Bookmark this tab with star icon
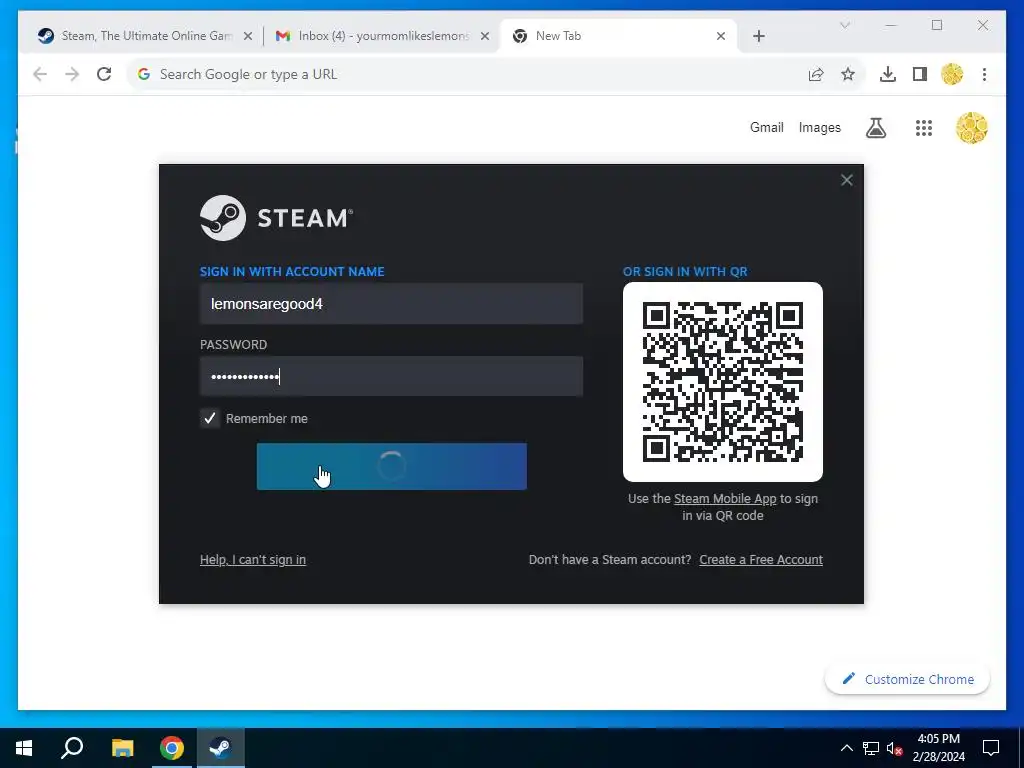 [848, 74]
